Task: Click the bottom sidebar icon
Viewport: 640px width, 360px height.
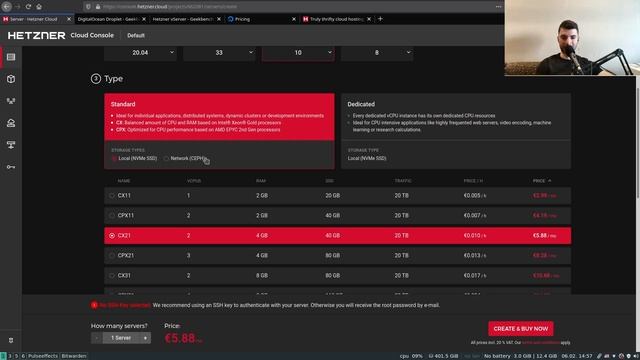Action: (x=11, y=340)
